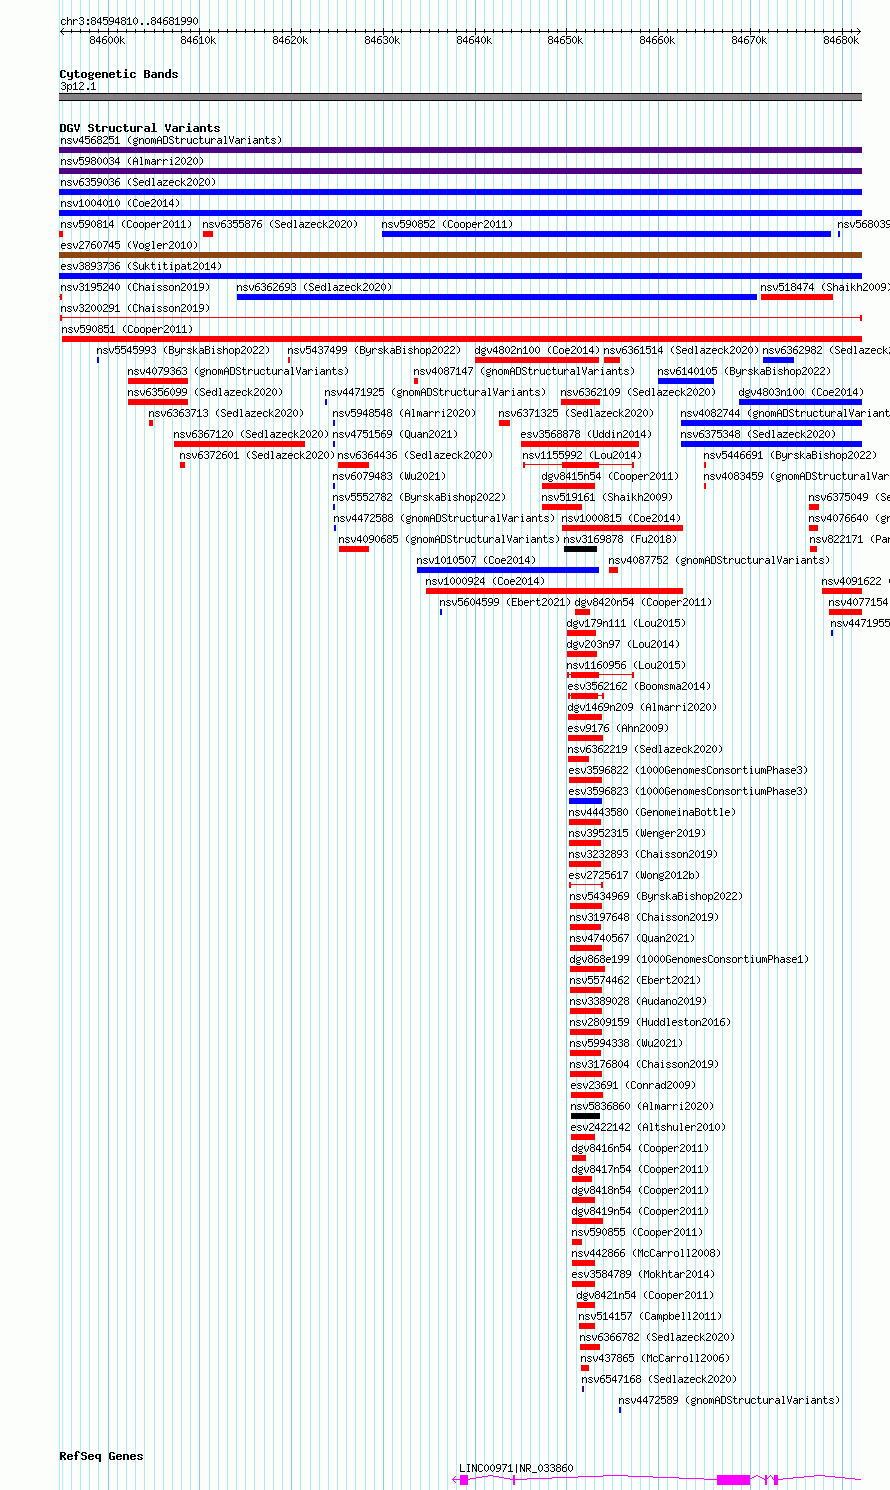Open nsv514157 (Campbell2011) variant
890x1490 pixels.
click(x=651, y=1316)
